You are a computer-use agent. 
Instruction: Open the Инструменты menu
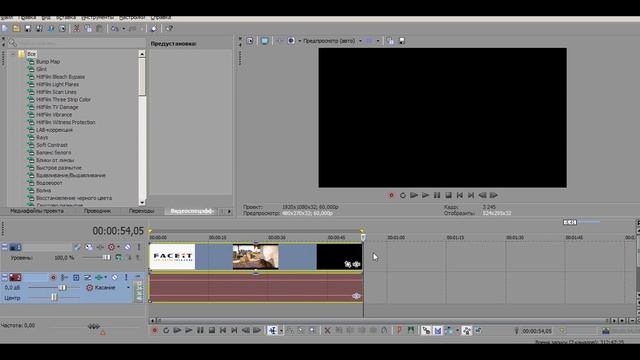(x=98, y=18)
